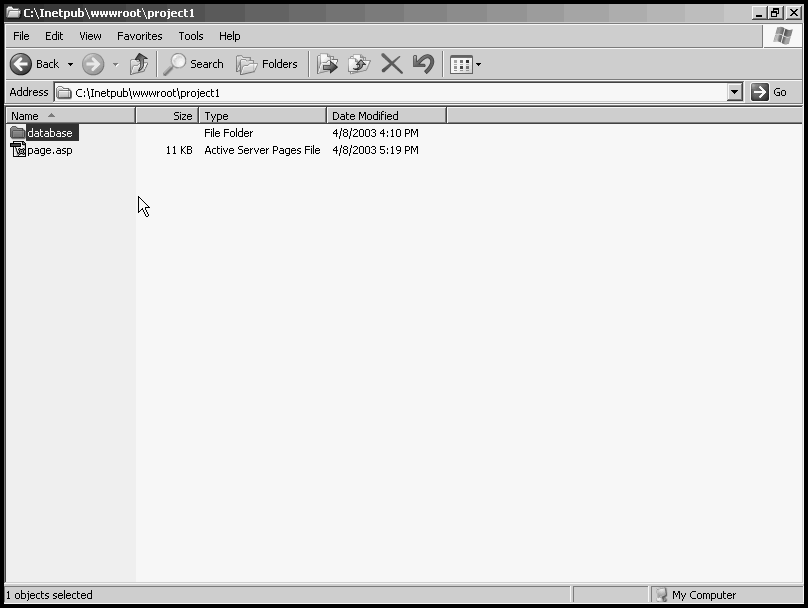808x608 pixels.
Task: Open the Search pane
Action: pos(194,64)
